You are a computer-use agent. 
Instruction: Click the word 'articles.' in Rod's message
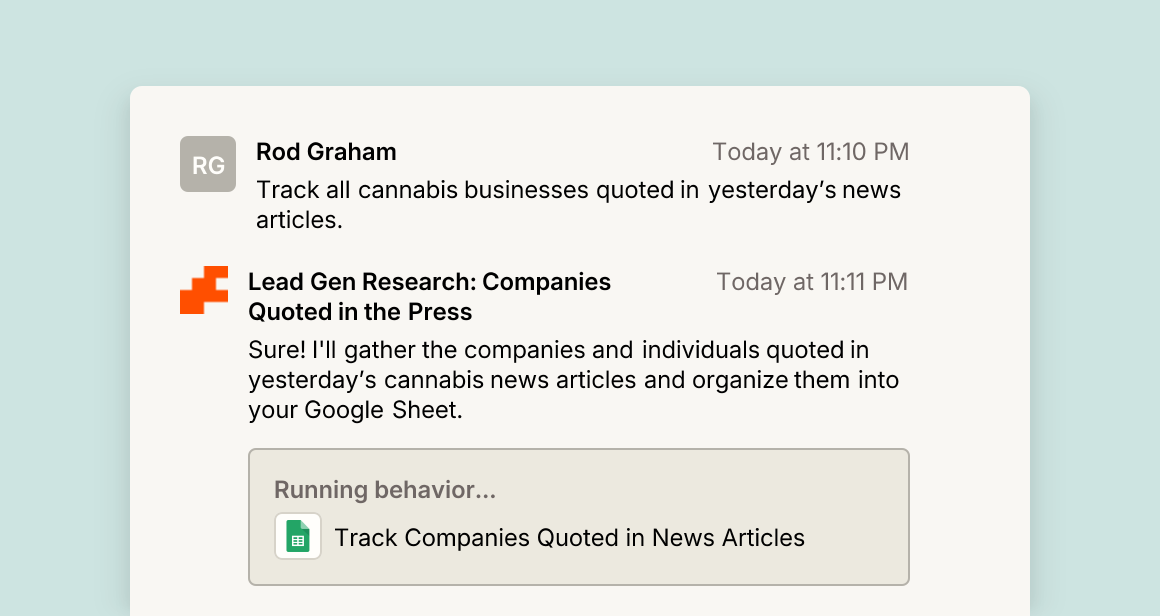(x=300, y=220)
